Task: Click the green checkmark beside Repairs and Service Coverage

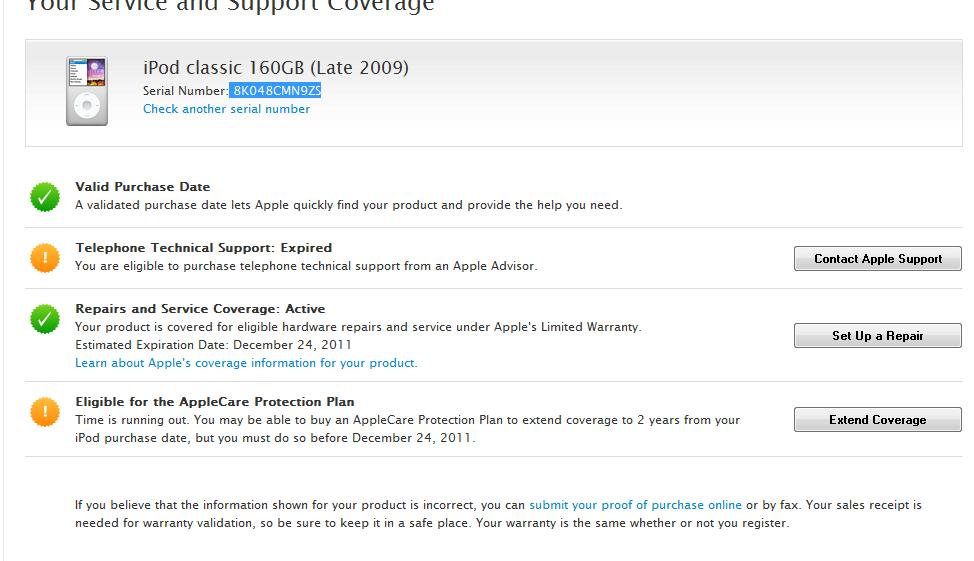Action: pyautogui.click(x=44, y=319)
